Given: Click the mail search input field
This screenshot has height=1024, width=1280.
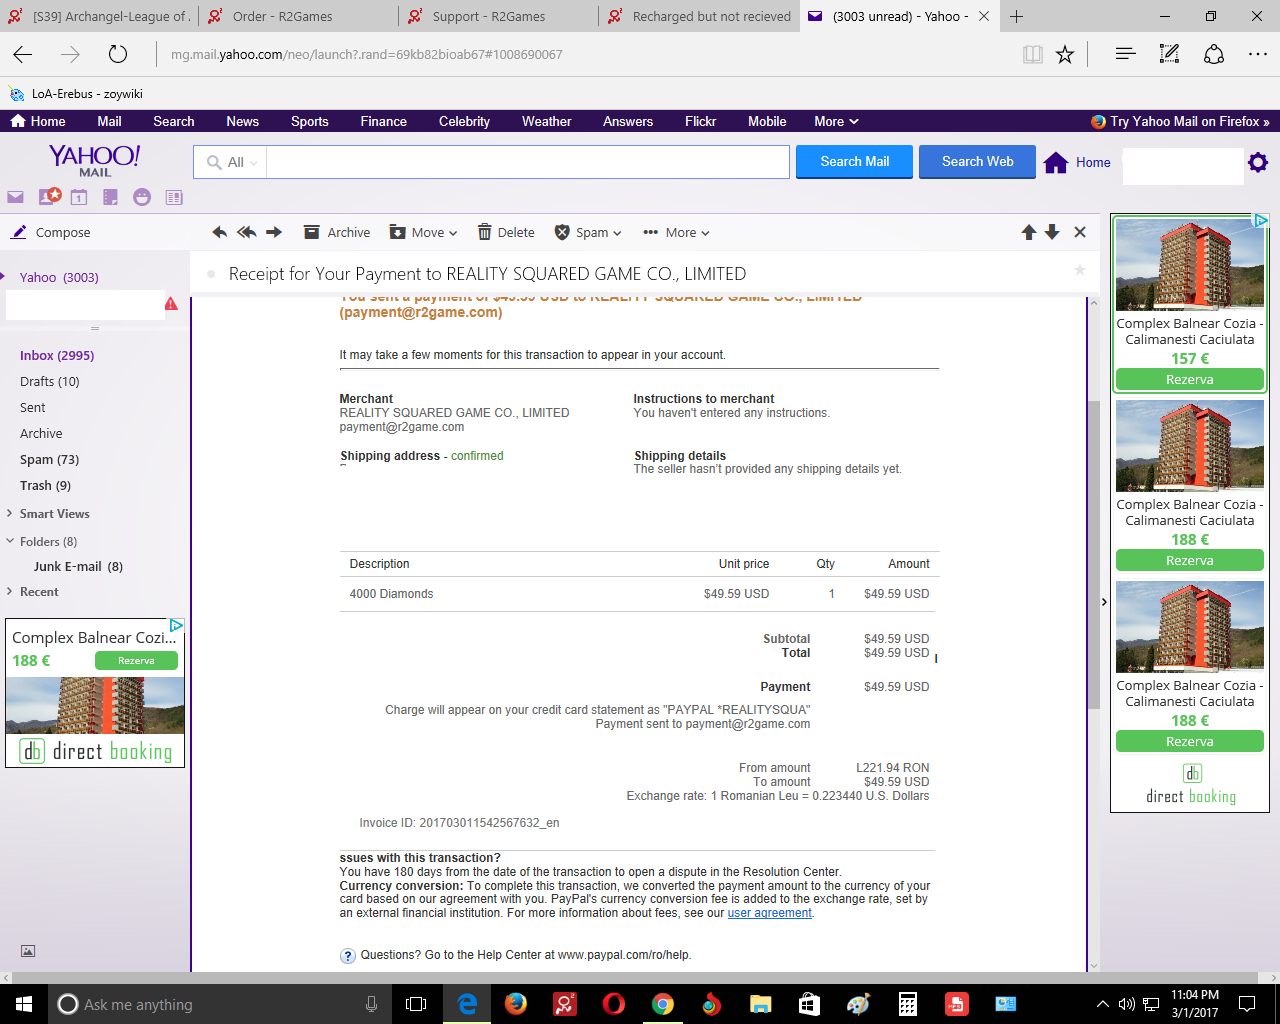Looking at the screenshot, I should point(527,162).
